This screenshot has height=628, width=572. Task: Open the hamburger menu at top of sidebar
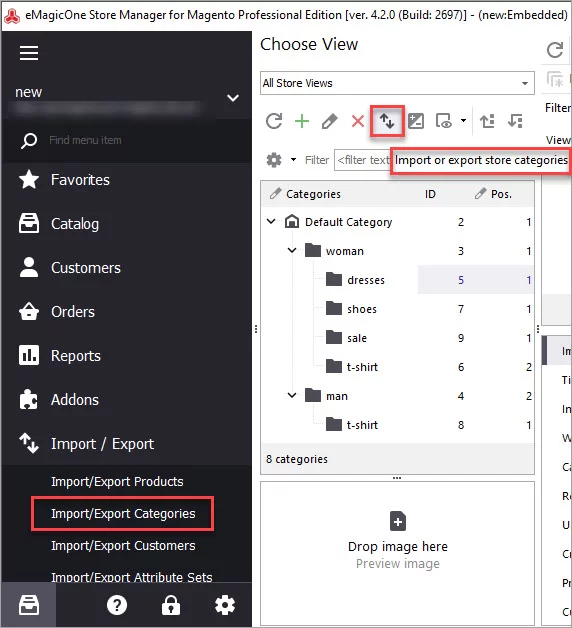point(29,53)
